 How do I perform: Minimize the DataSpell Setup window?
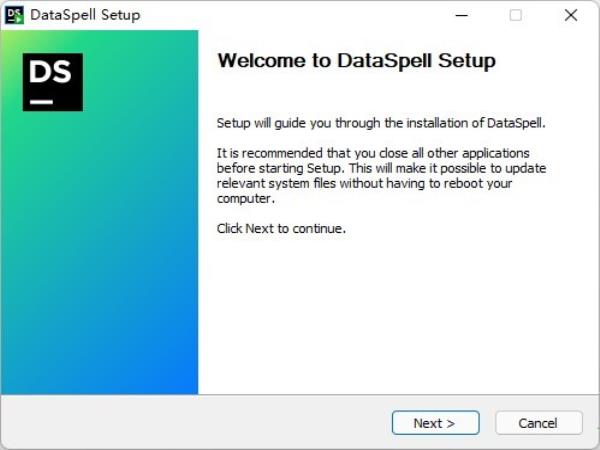(462, 15)
